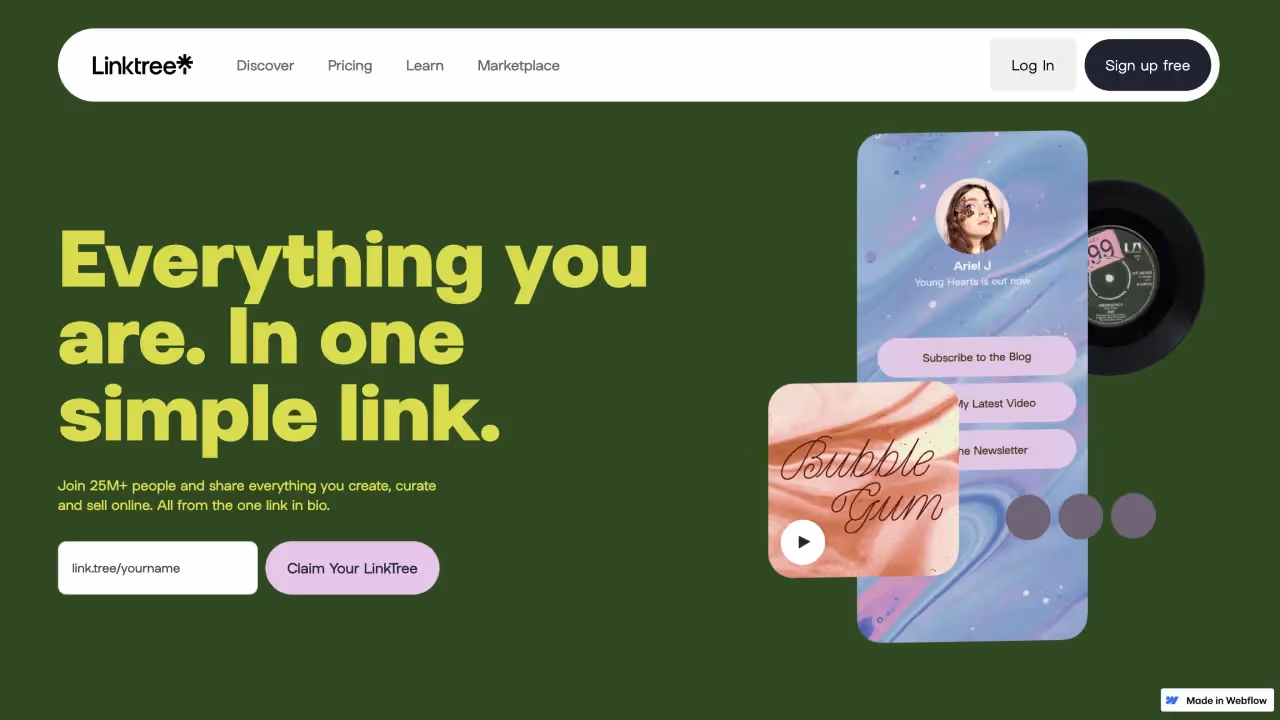This screenshot has height=720, width=1280.
Task: Select the first purple circle icon
Action: tap(1028, 517)
